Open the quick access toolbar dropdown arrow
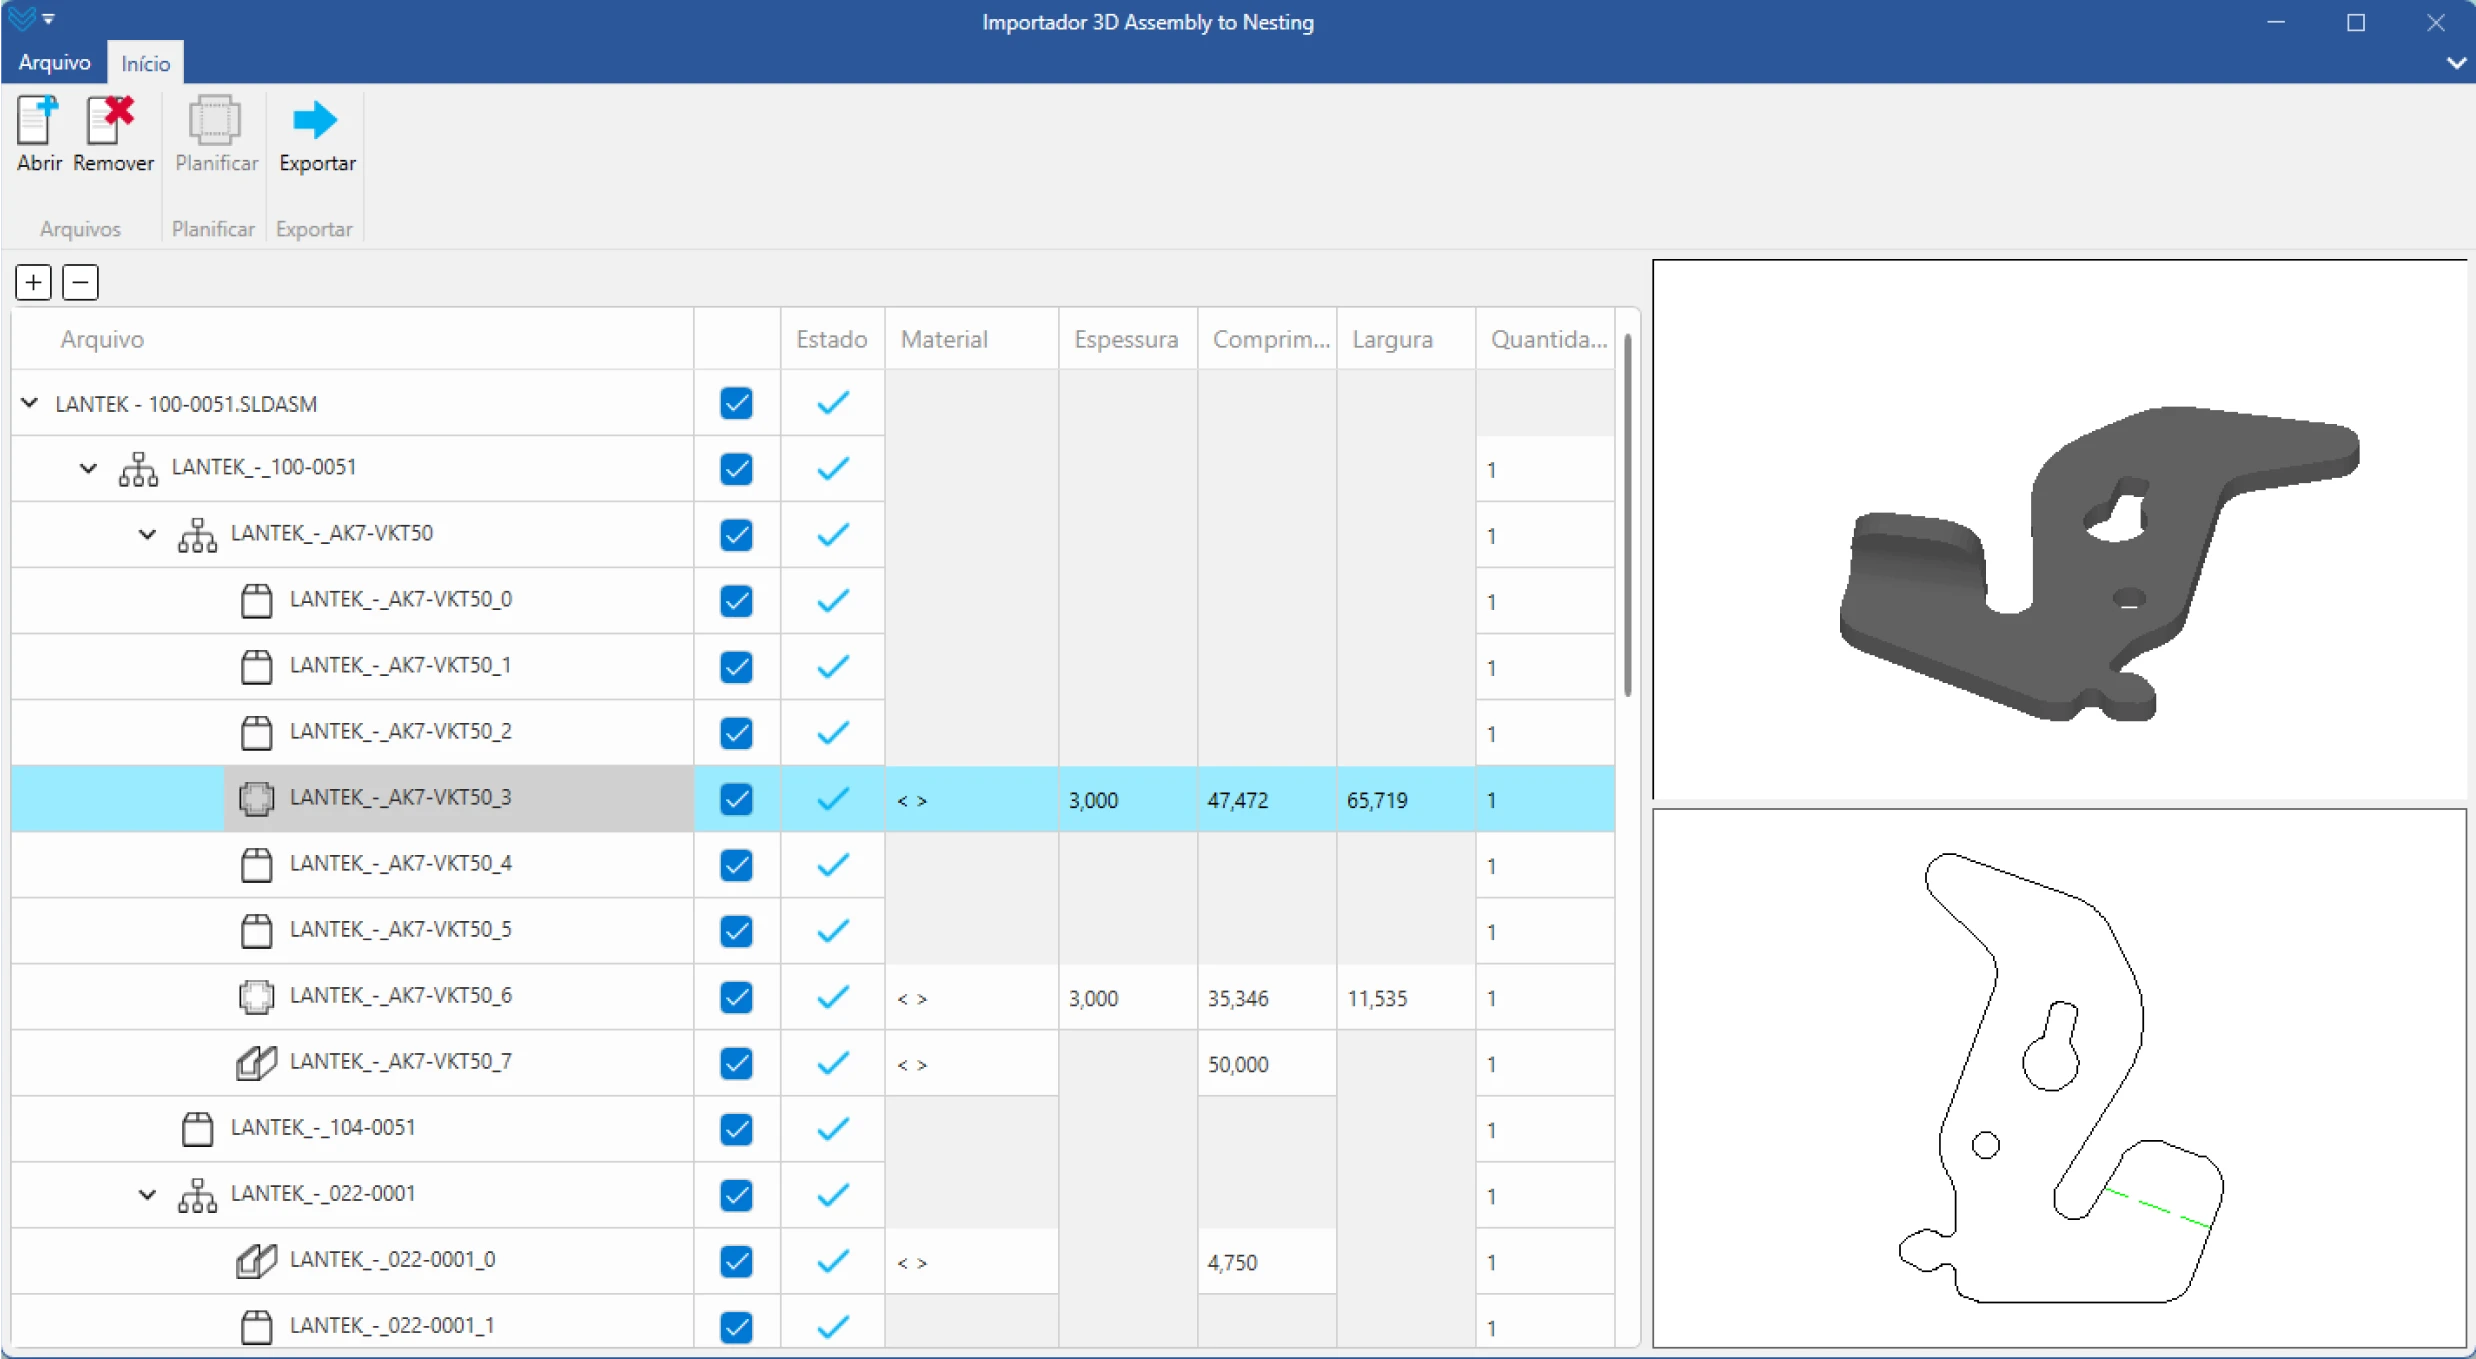 point(48,19)
